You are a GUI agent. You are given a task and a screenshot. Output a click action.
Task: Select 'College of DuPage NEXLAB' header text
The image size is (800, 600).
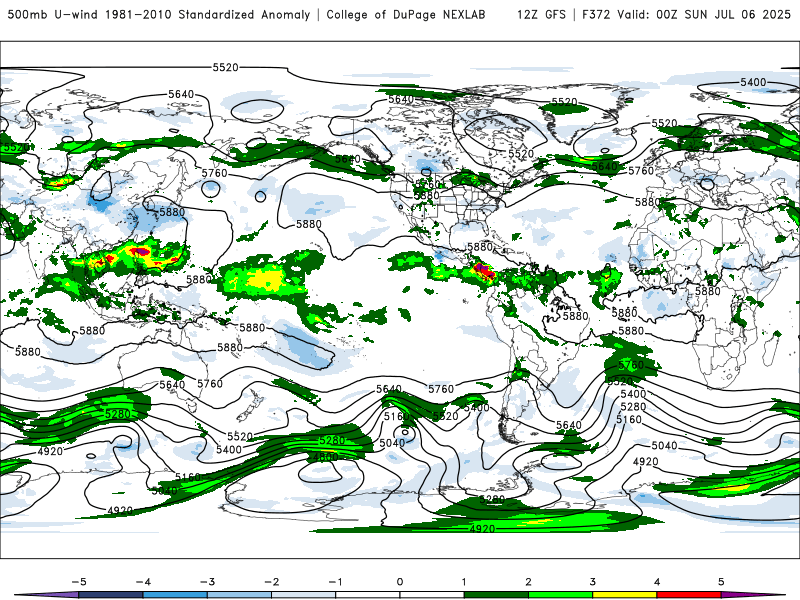[x=406, y=15]
